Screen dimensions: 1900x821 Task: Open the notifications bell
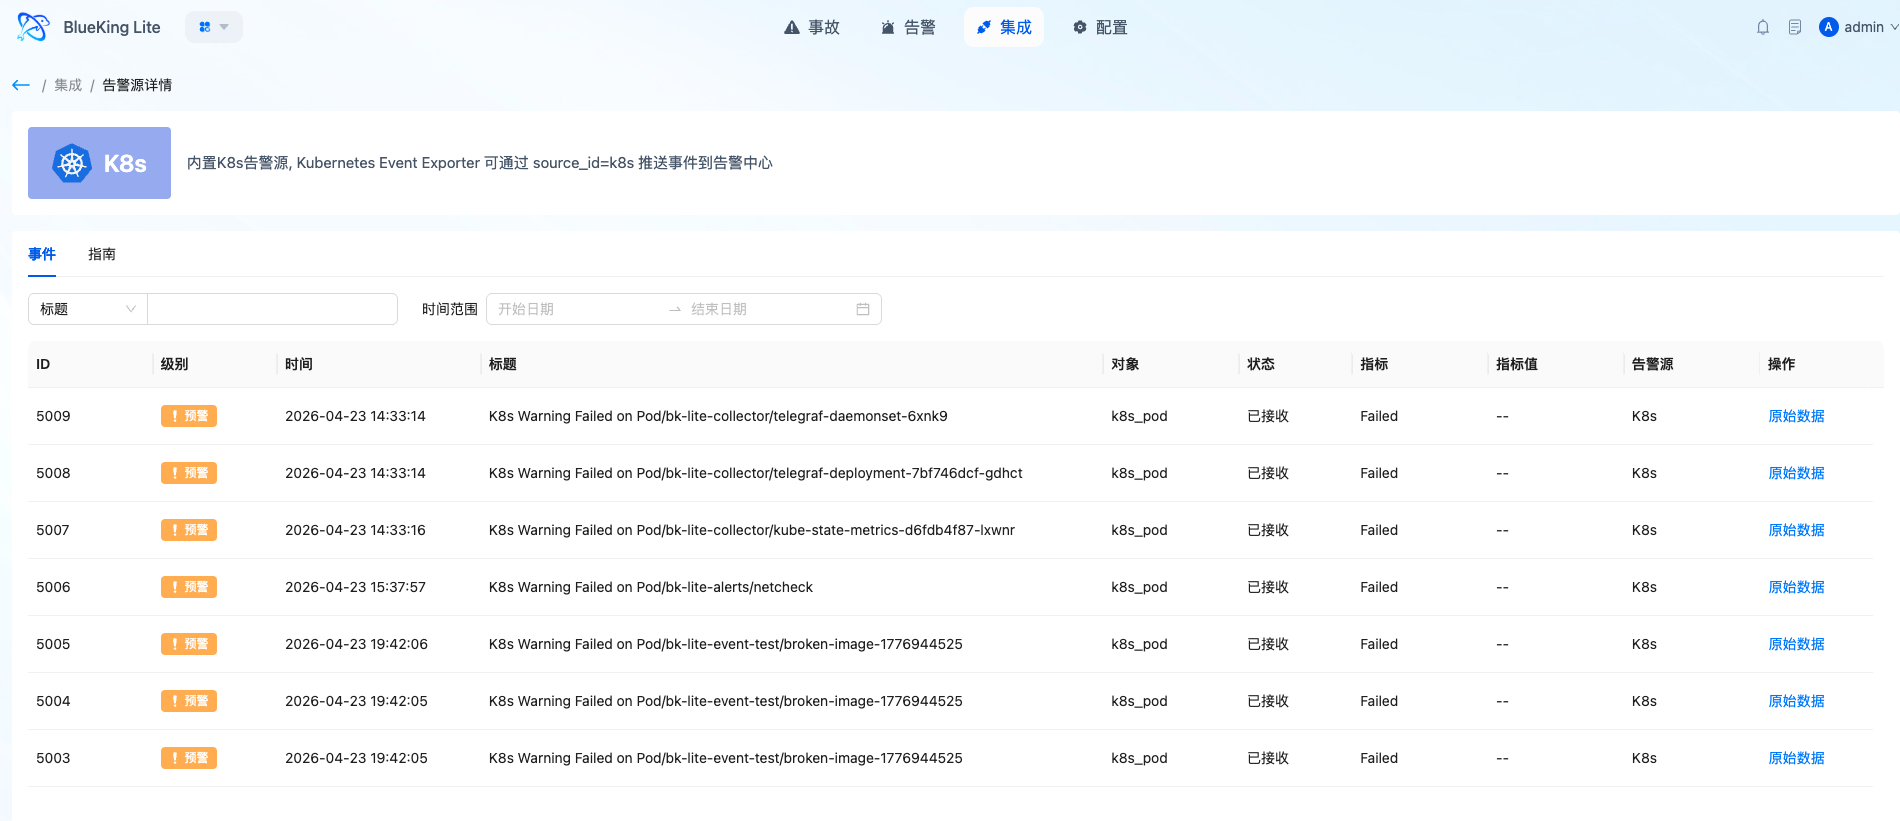click(x=1763, y=27)
